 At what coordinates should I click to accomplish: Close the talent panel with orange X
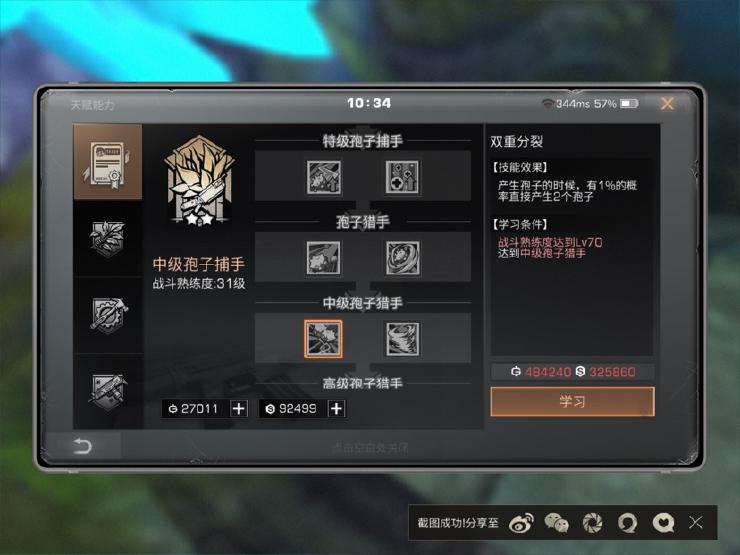[x=667, y=103]
